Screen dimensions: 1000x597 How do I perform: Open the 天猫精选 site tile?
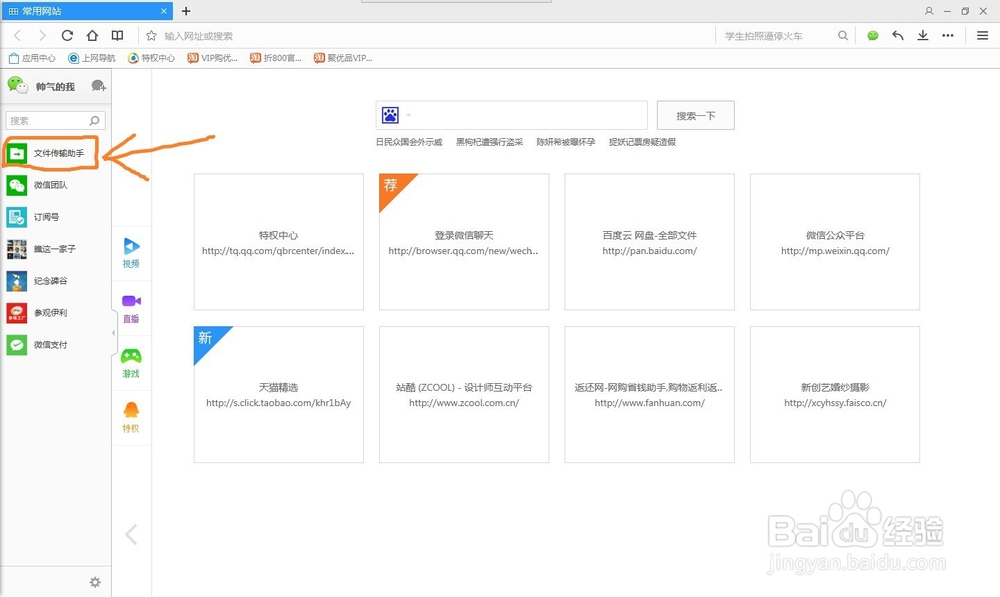279,394
